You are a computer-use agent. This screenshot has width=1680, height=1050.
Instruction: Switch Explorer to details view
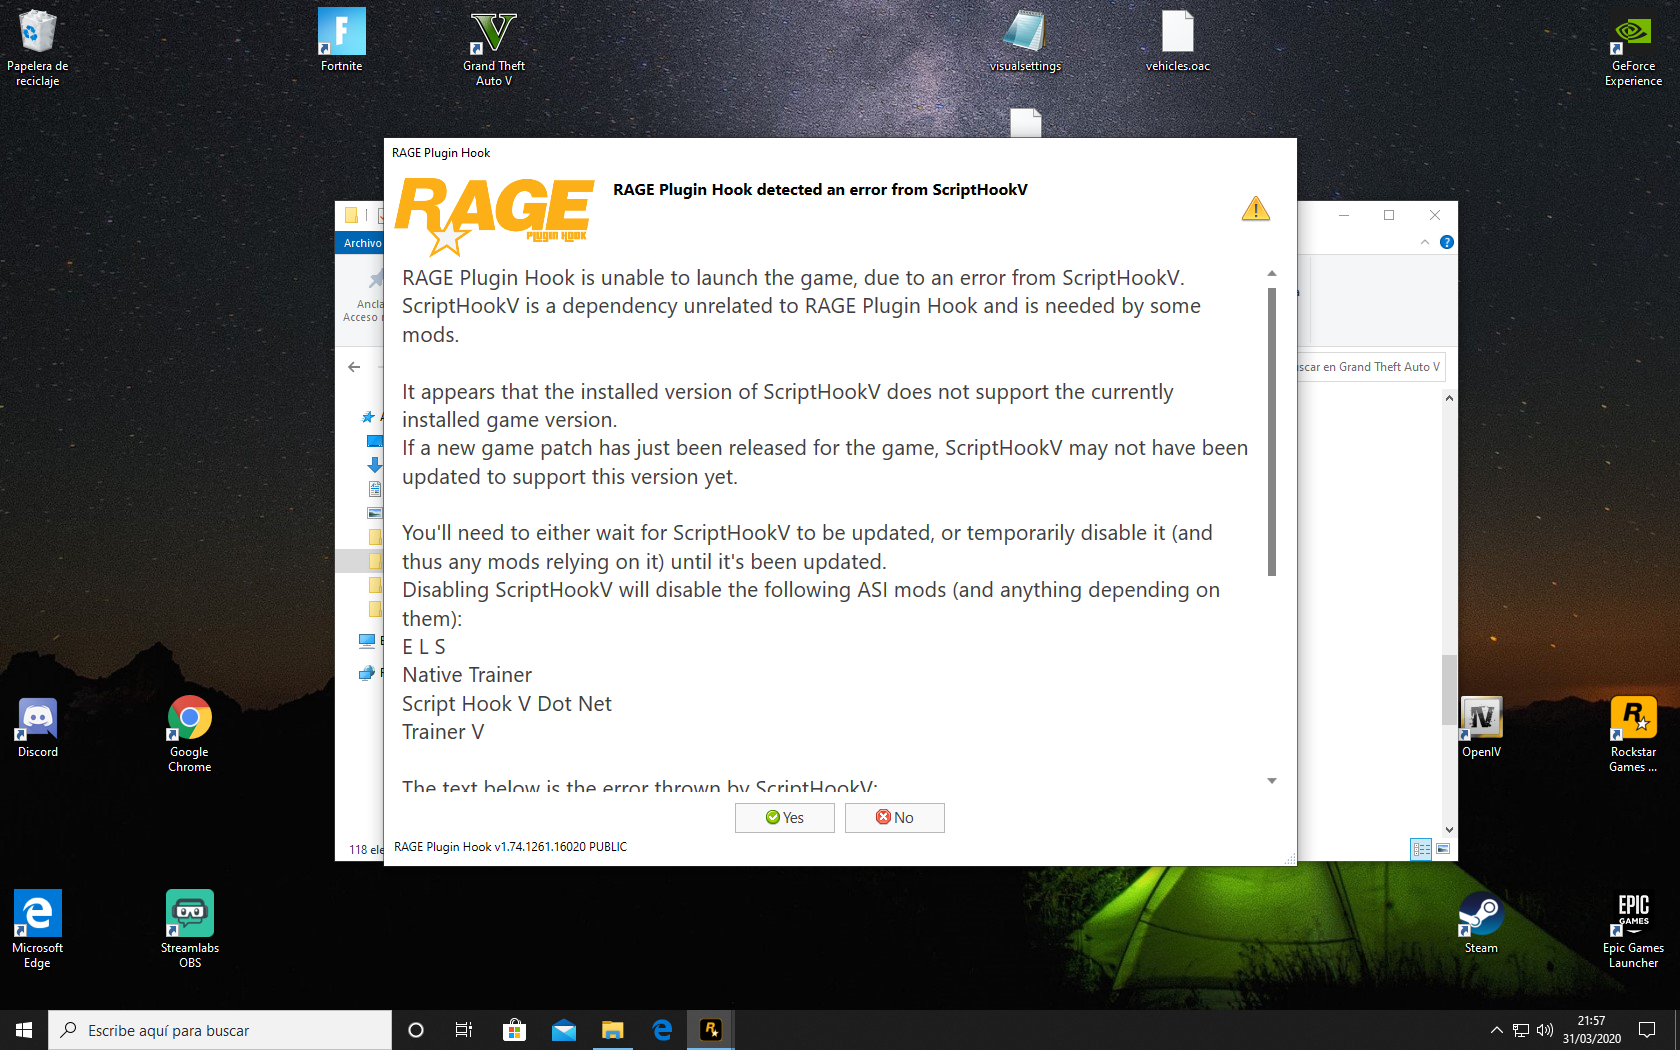point(1421,849)
